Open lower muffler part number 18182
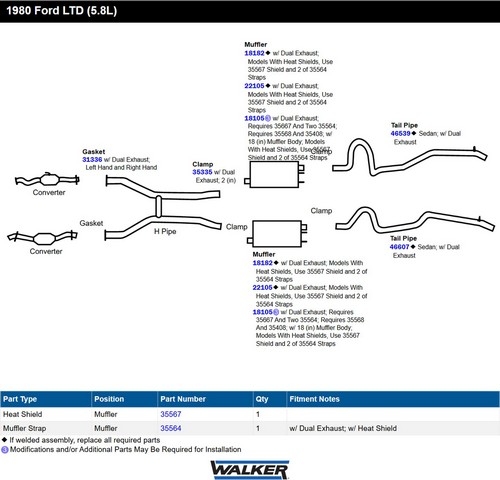Screen dimensions: 500x480 coord(263,263)
